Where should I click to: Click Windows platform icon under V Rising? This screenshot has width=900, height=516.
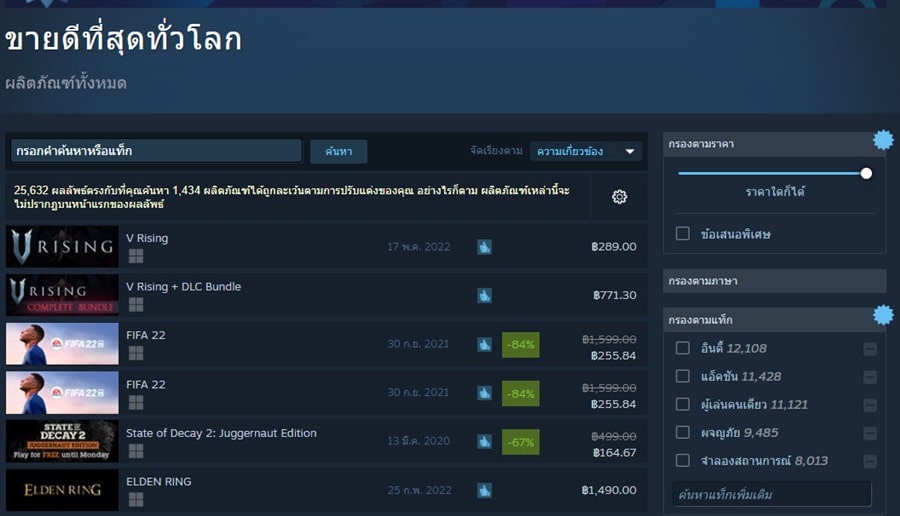[x=136, y=256]
